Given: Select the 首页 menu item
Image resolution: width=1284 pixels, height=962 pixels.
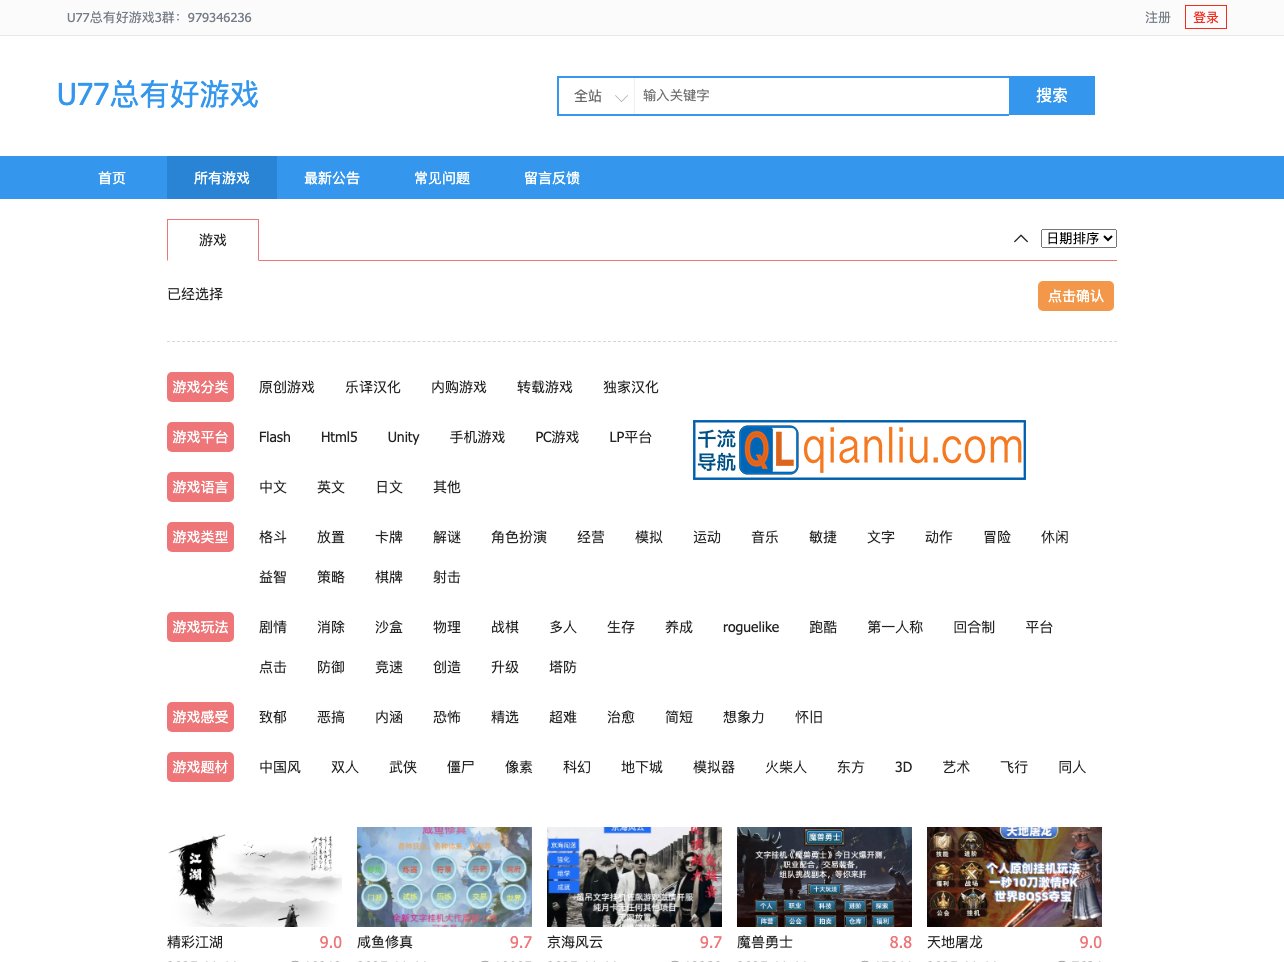Looking at the screenshot, I should pyautogui.click(x=111, y=177).
